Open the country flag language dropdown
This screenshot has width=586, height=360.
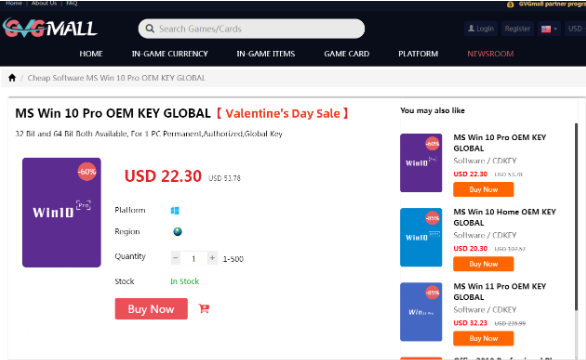(x=549, y=29)
